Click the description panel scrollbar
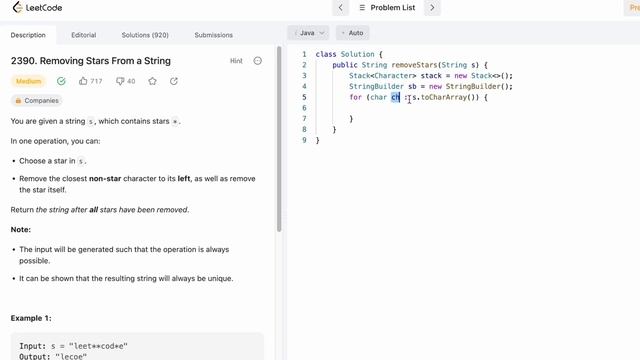The image size is (640, 360). [279, 139]
